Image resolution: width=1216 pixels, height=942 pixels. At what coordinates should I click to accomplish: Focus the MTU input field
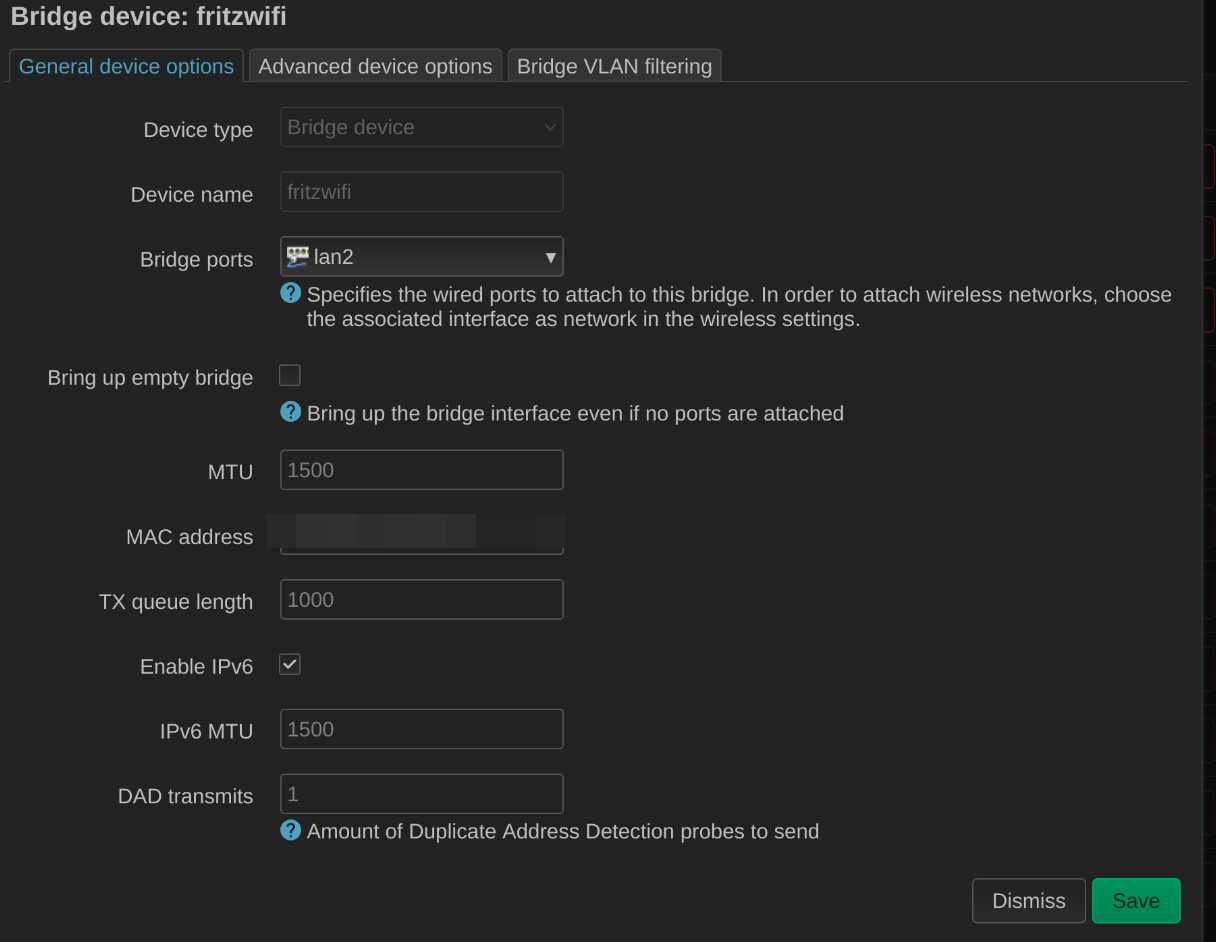click(421, 470)
